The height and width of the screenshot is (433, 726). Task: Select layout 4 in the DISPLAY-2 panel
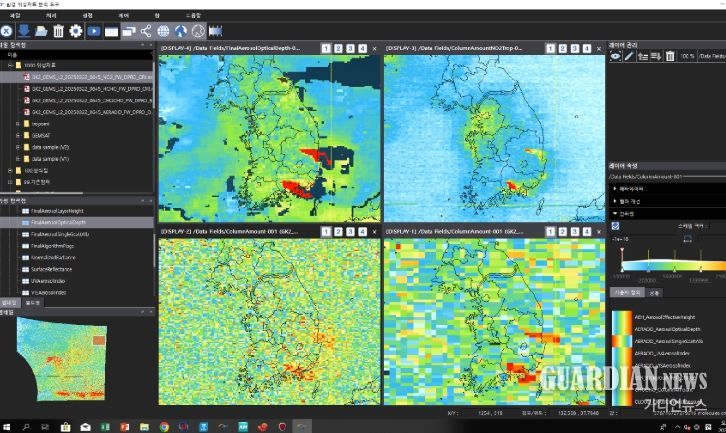point(363,232)
